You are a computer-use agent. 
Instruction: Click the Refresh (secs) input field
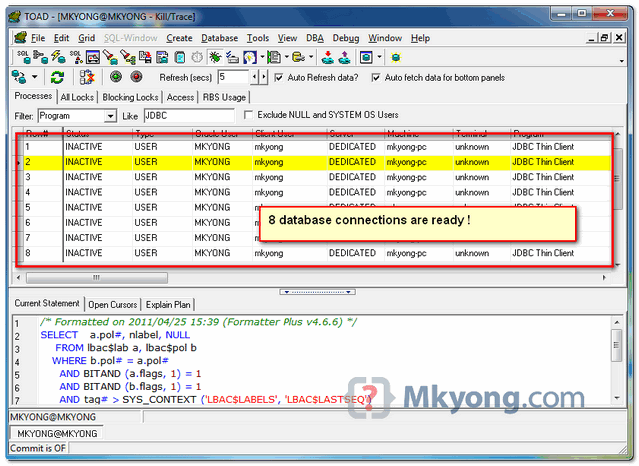(233, 77)
